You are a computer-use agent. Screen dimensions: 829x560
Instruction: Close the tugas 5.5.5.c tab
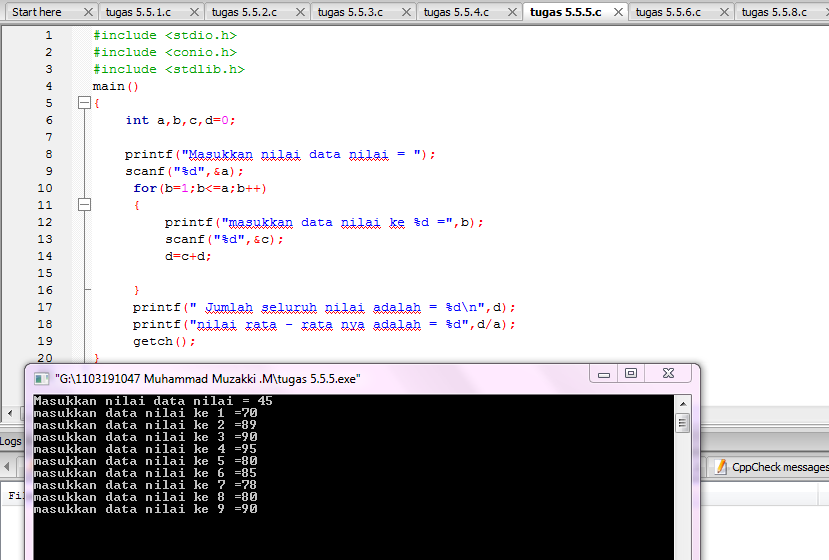pyautogui.click(x=618, y=12)
